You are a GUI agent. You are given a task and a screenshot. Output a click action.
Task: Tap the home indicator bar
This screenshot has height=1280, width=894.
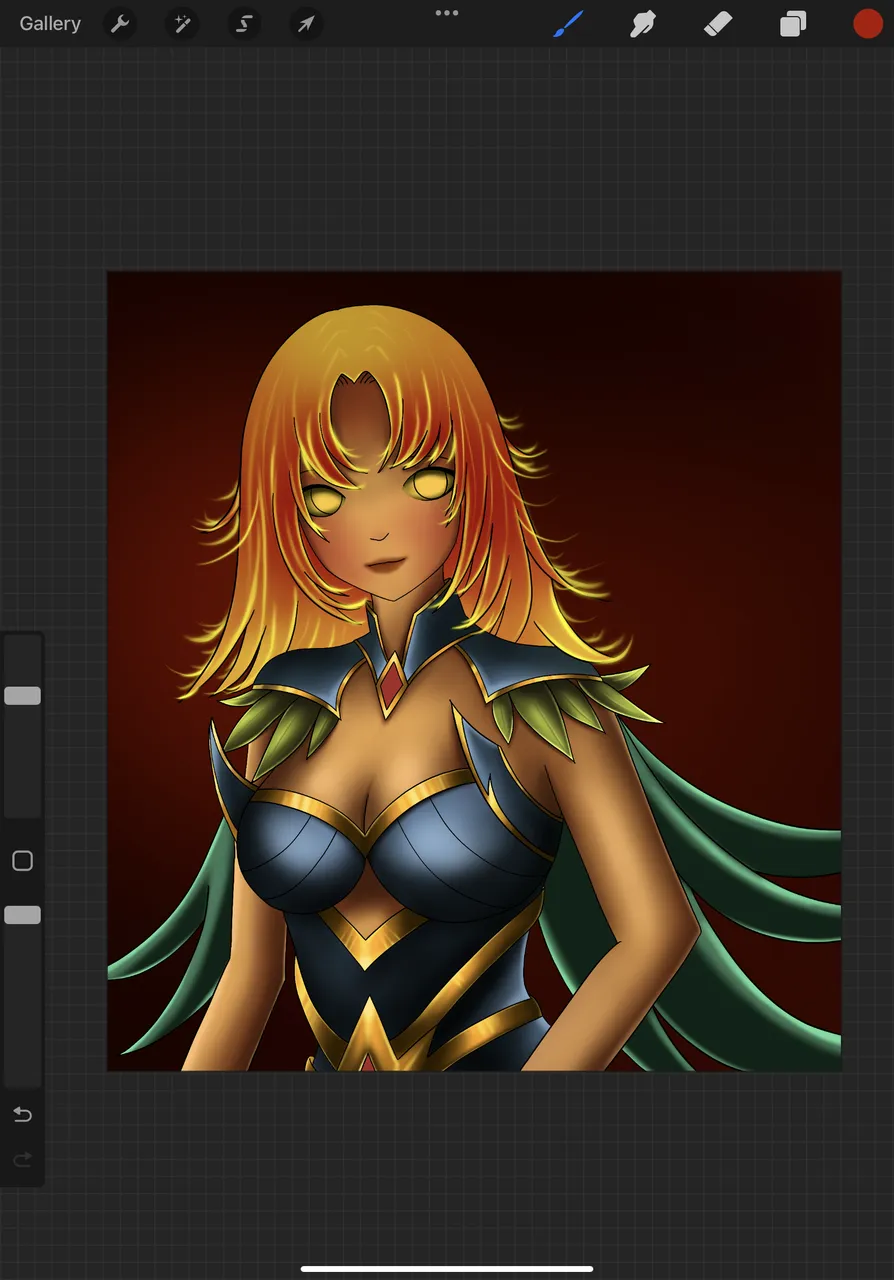447,1269
